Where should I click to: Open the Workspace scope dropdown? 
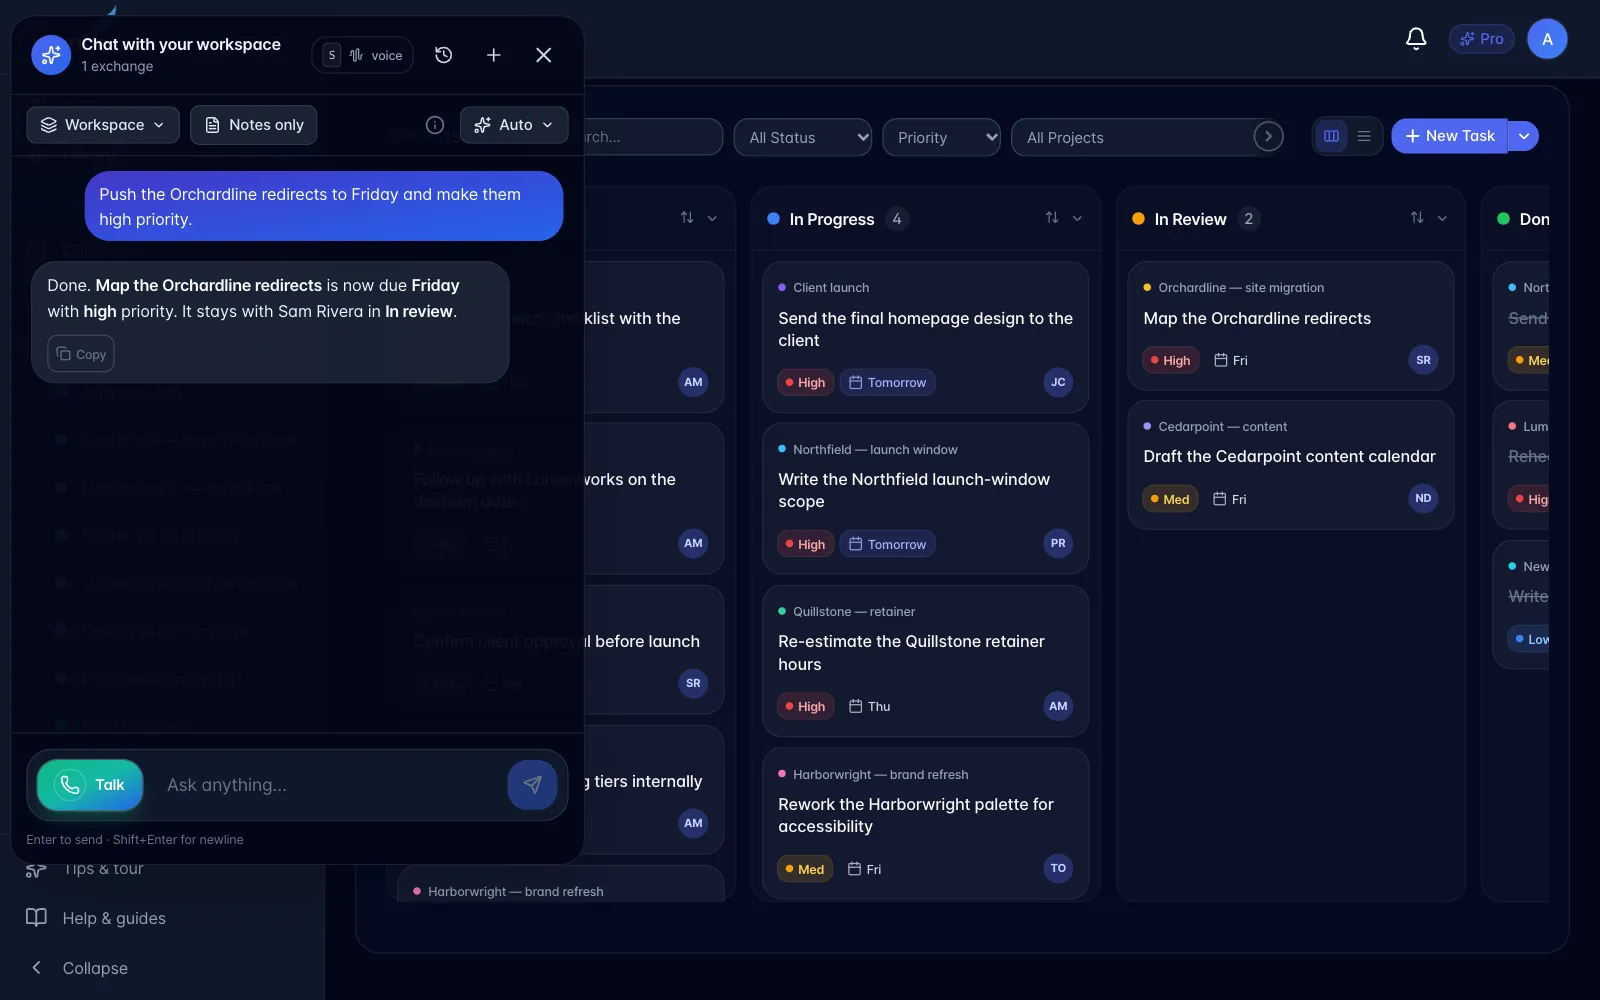(103, 125)
